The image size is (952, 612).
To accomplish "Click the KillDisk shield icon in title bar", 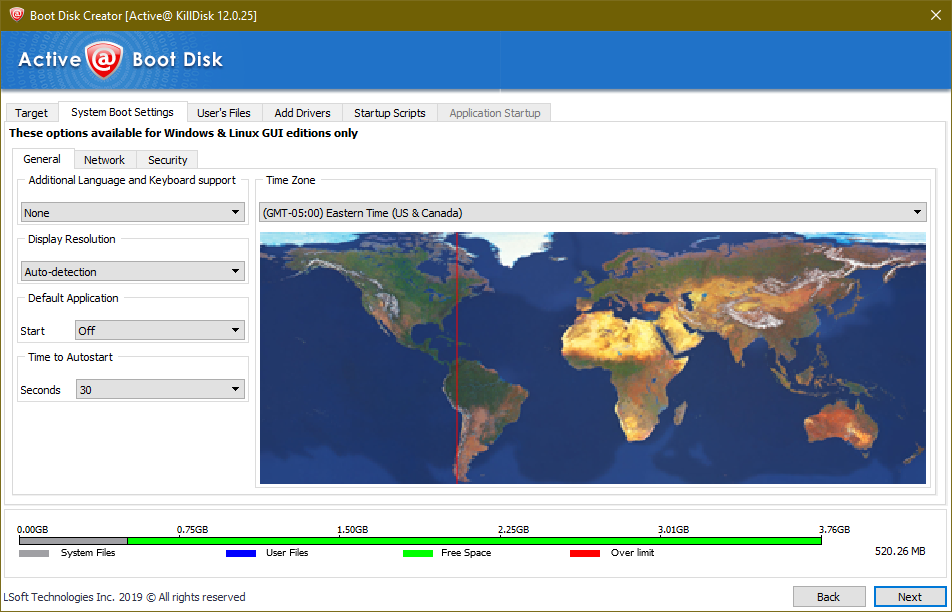I will pos(16,14).
